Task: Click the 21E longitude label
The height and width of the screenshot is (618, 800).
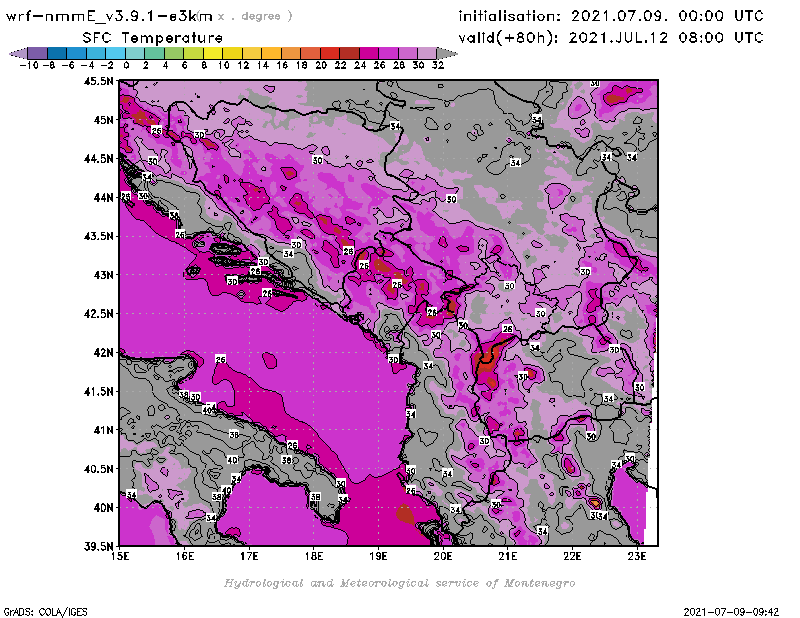Action: pyautogui.click(x=508, y=556)
